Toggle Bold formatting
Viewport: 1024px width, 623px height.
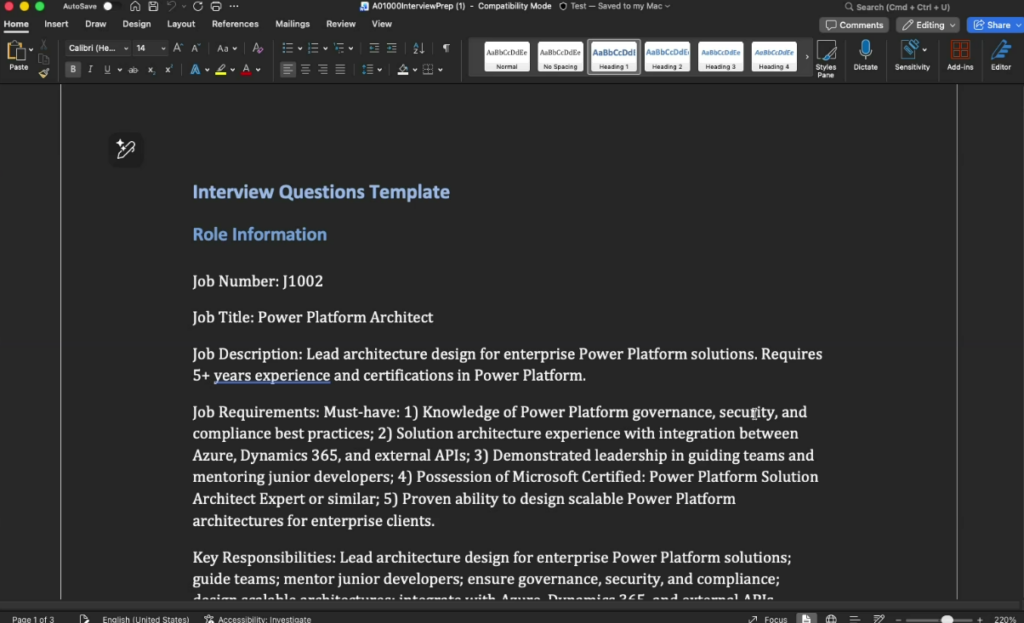coord(73,70)
